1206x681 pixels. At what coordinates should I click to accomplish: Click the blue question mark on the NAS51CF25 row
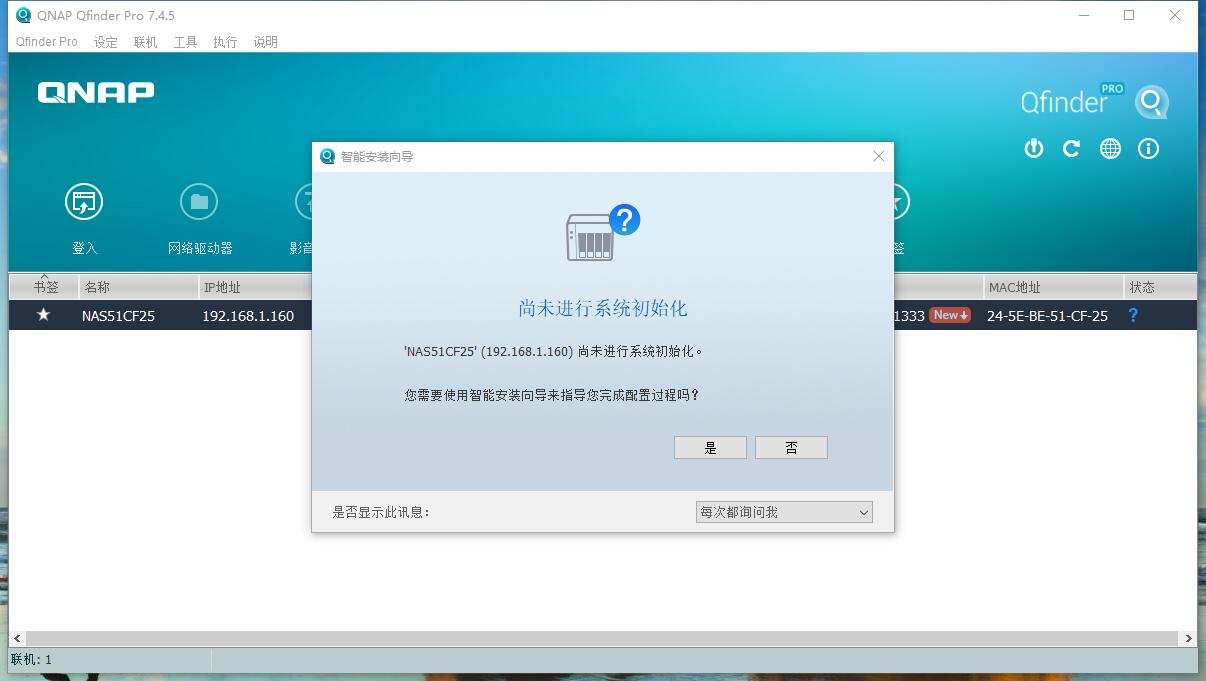tap(1133, 315)
